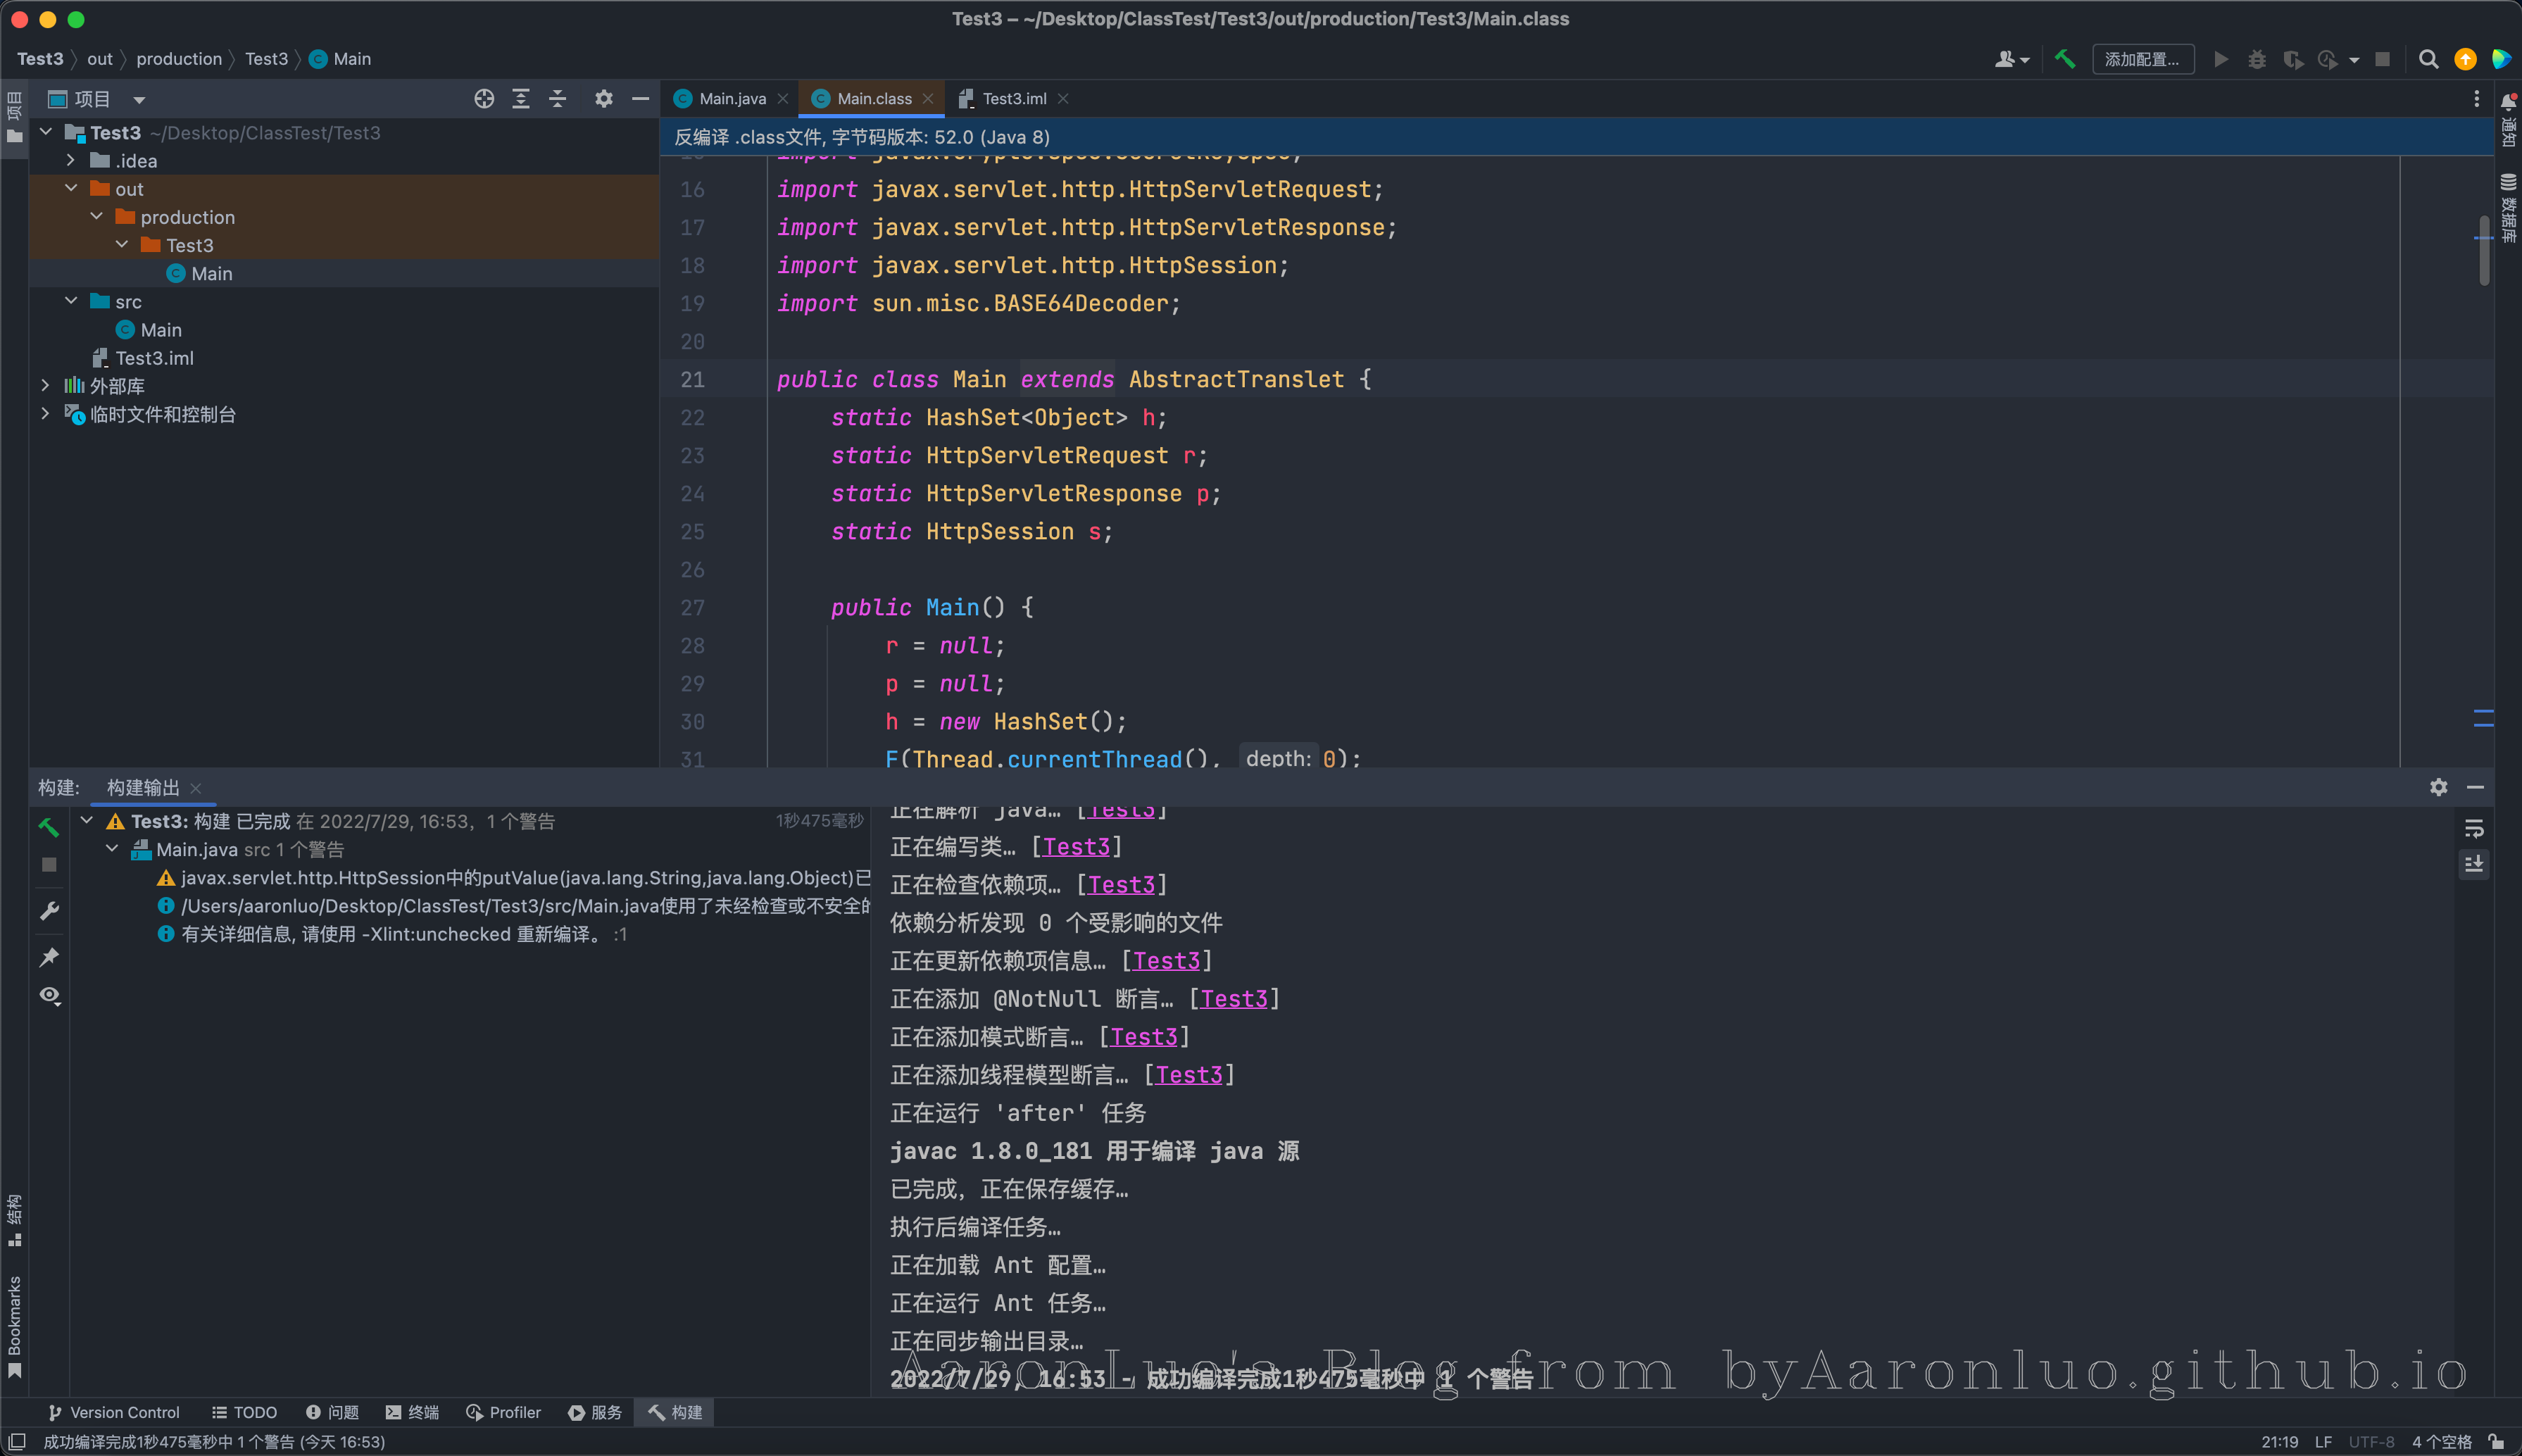Viewport: 2522px width, 1456px height.
Task: Select the Build Output tab
Action: coord(143,788)
